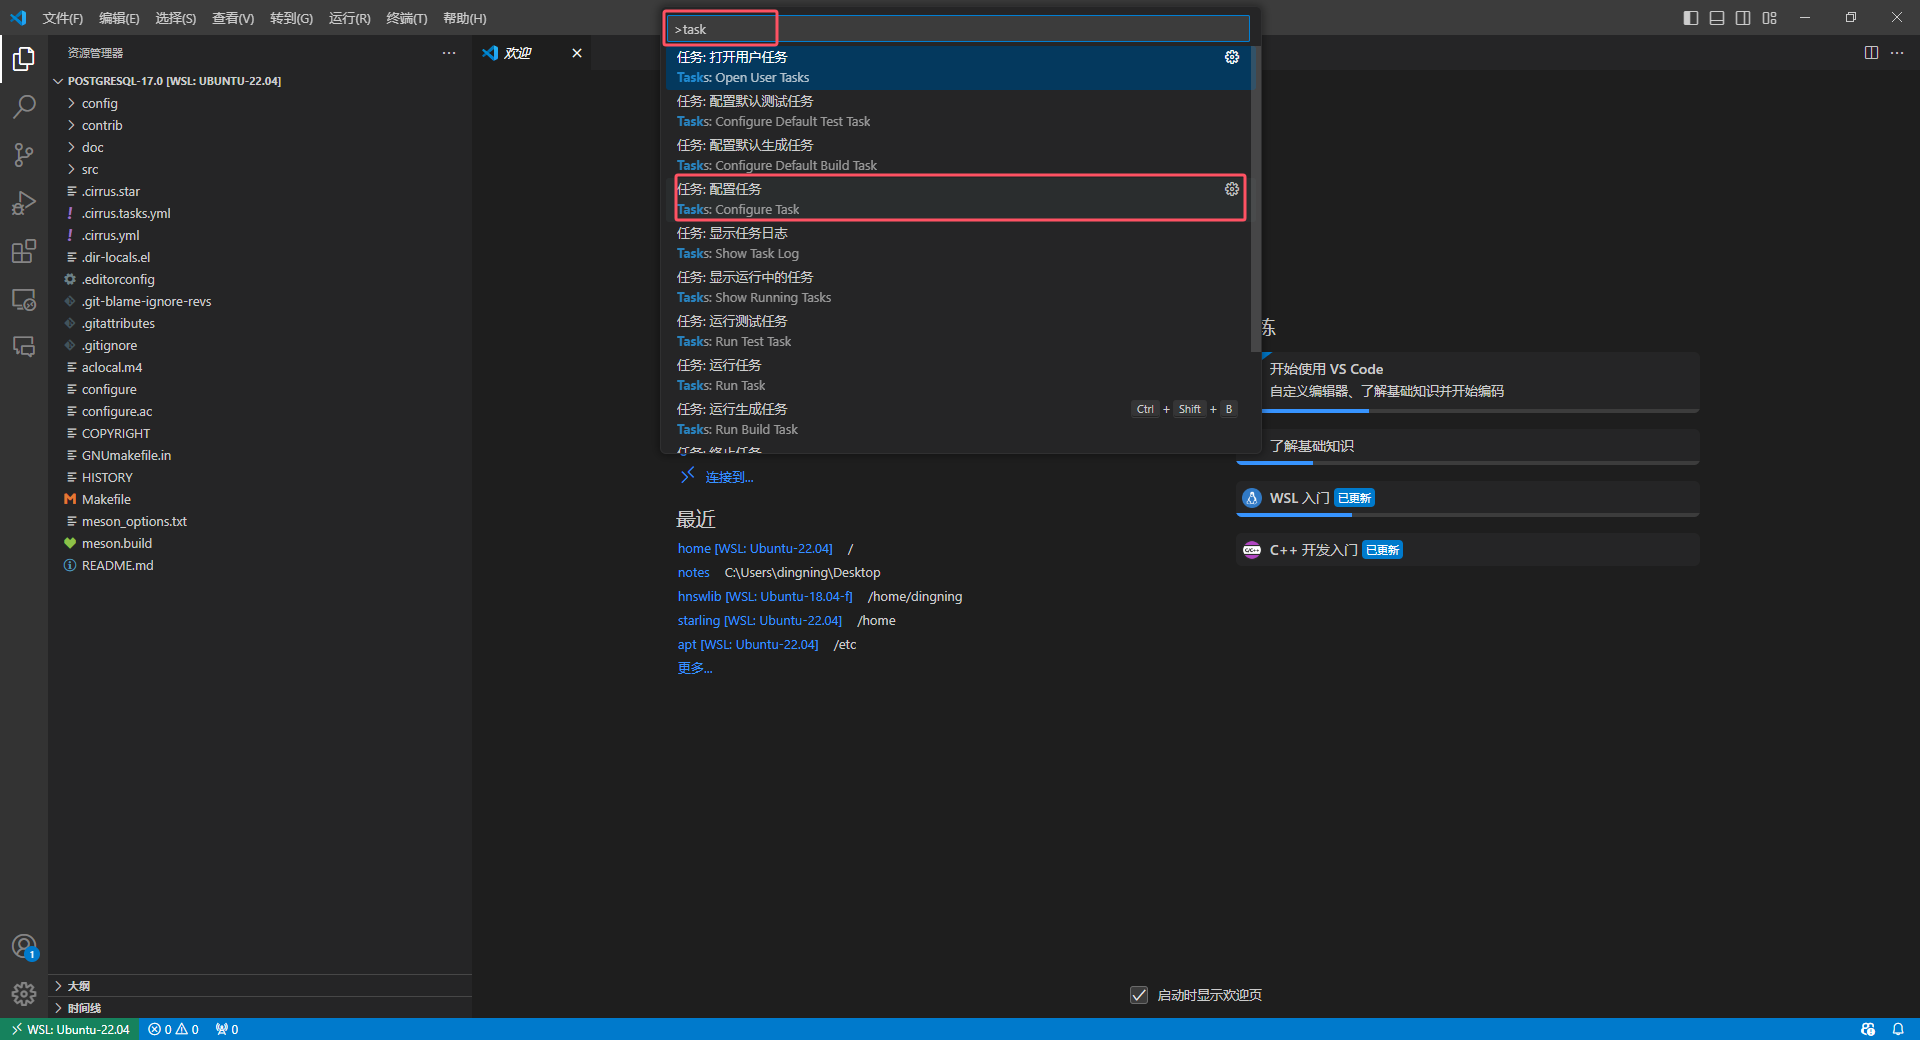The width and height of the screenshot is (1920, 1040).
Task: Click the 连接到... link
Action: click(727, 477)
